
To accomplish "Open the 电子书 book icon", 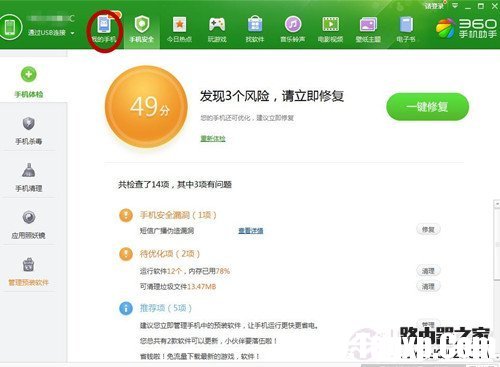I will [406, 24].
